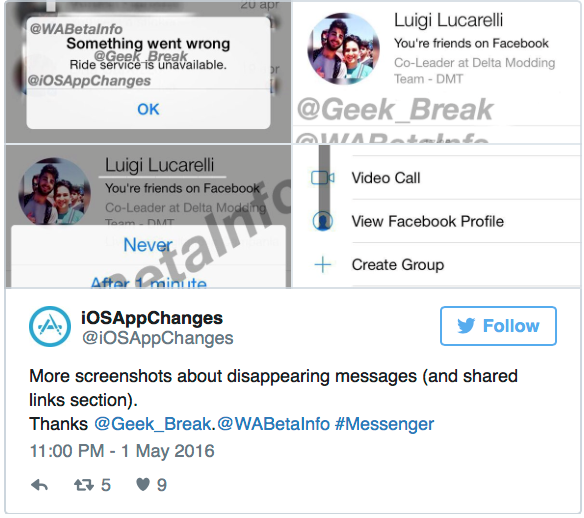The height and width of the screenshot is (518, 584).
Task: Click the Video Call camera icon
Action: pos(323,178)
